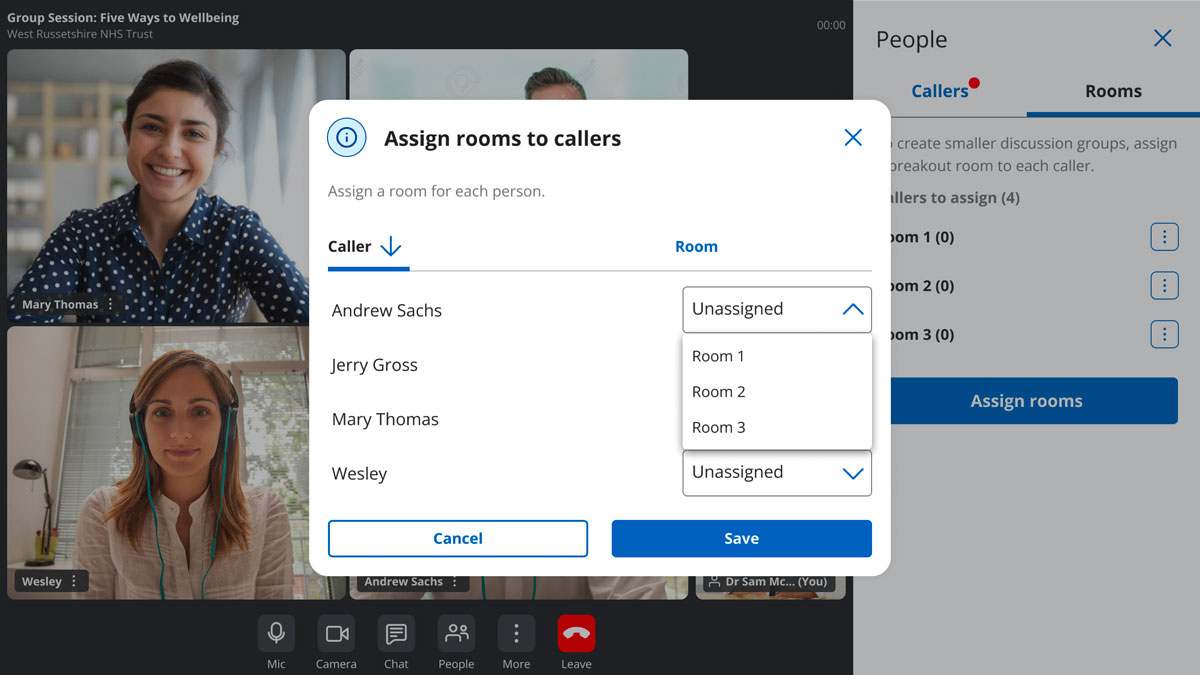Toggle the Camera button

click(336, 634)
